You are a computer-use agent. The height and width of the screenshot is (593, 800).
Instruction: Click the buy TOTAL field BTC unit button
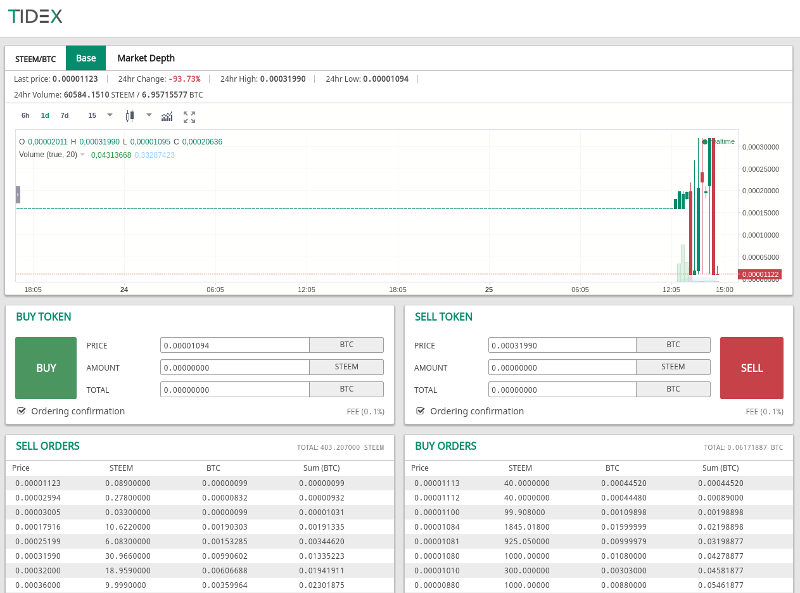tap(346, 389)
